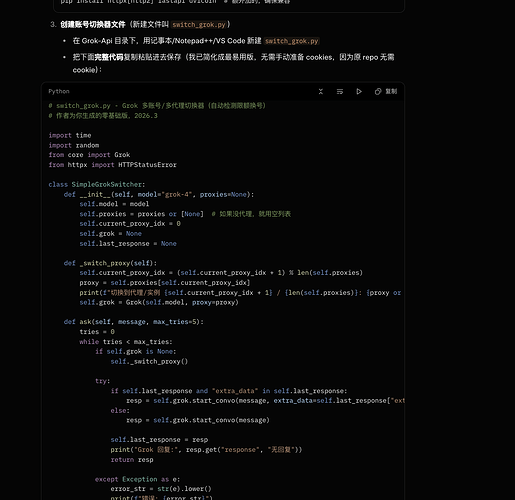Viewport: 515px width, 500px height.
Task: Click the first comment line "# switch_grok.py"
Action: pos(157,106)
